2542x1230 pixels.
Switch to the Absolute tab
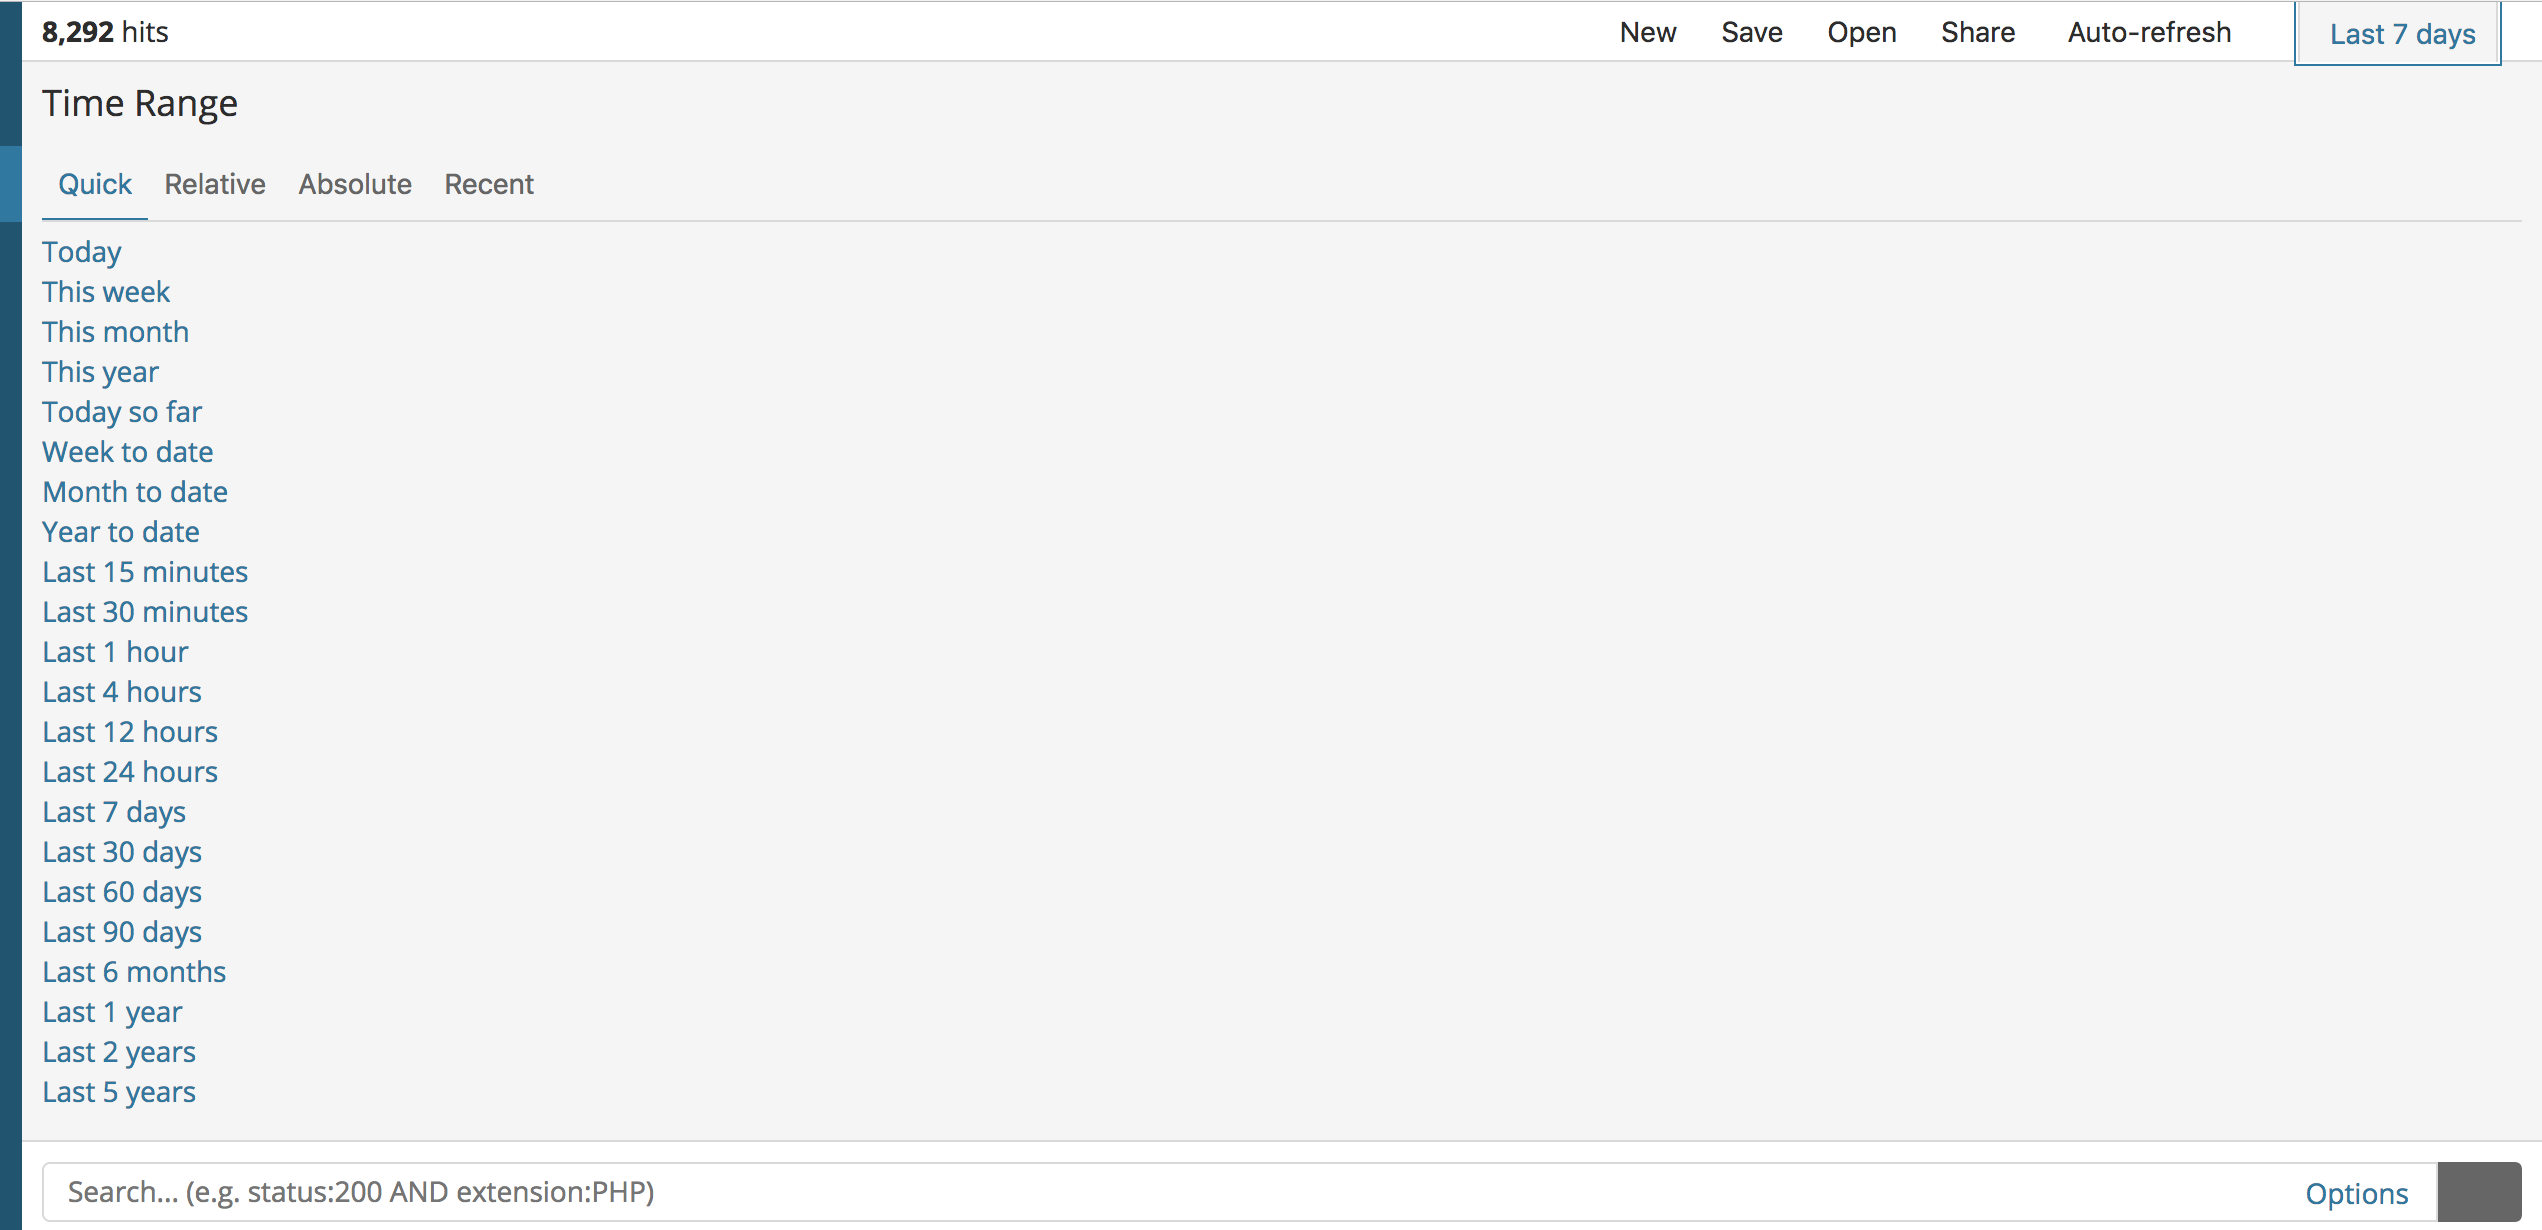tap(355, 184)
